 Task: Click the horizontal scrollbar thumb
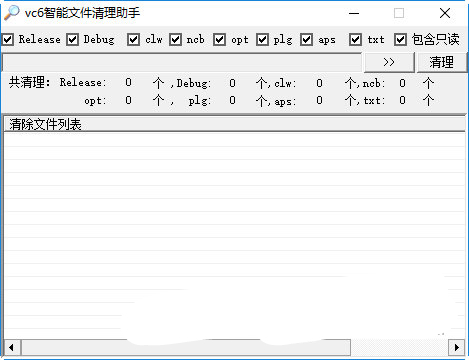click(186, 347)
